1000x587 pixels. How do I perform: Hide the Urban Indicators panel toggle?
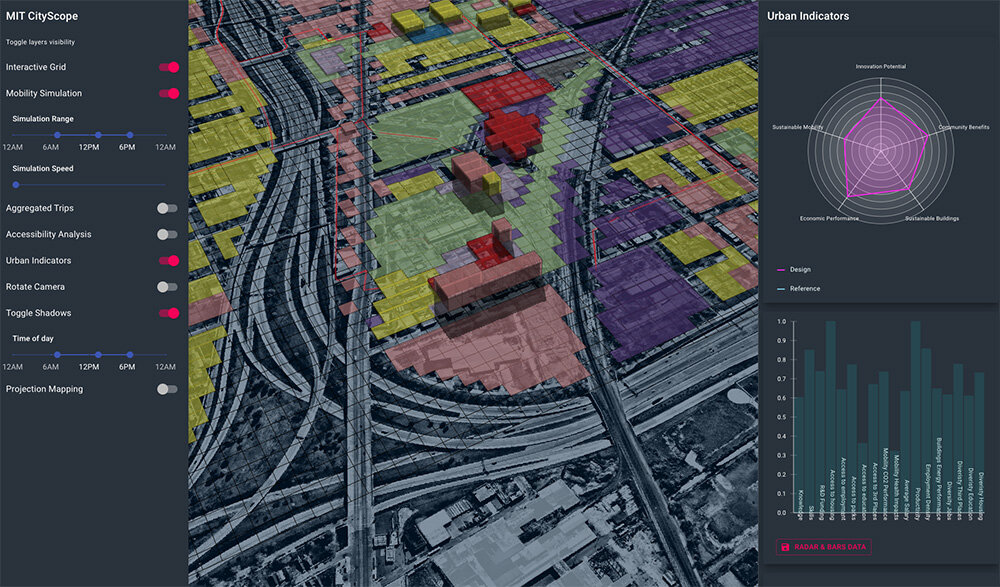pyautogui.click(x=169, y=260)
